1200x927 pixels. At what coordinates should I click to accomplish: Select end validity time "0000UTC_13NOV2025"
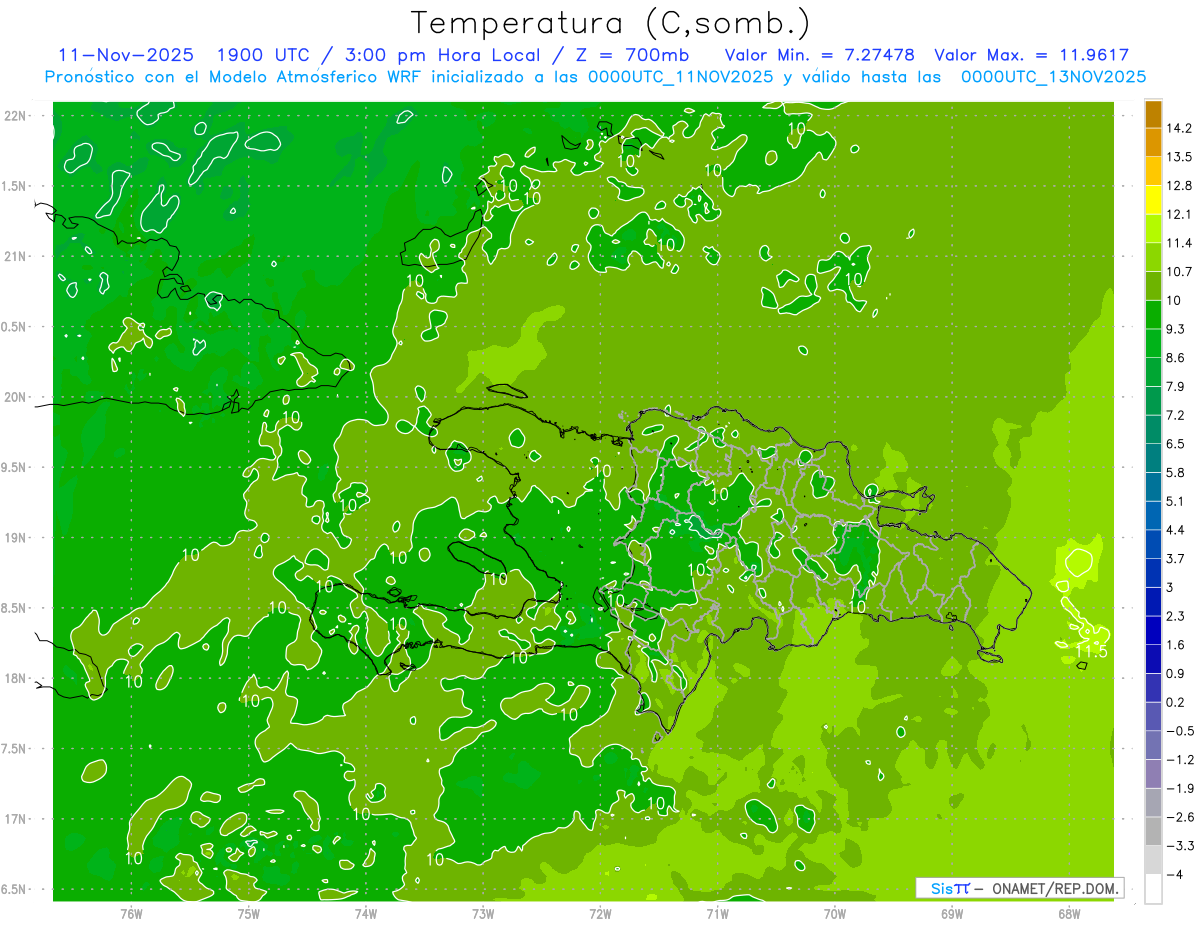(1053, 77)
